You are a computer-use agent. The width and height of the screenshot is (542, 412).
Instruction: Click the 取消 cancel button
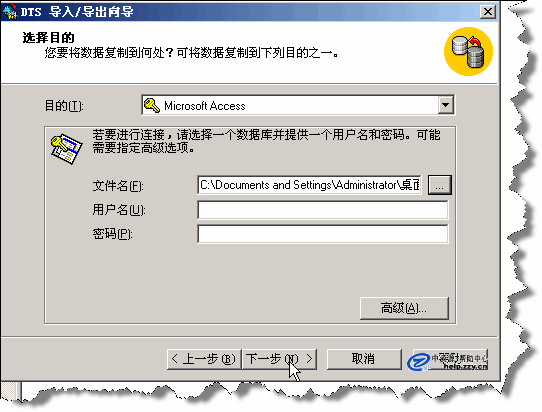364,359
